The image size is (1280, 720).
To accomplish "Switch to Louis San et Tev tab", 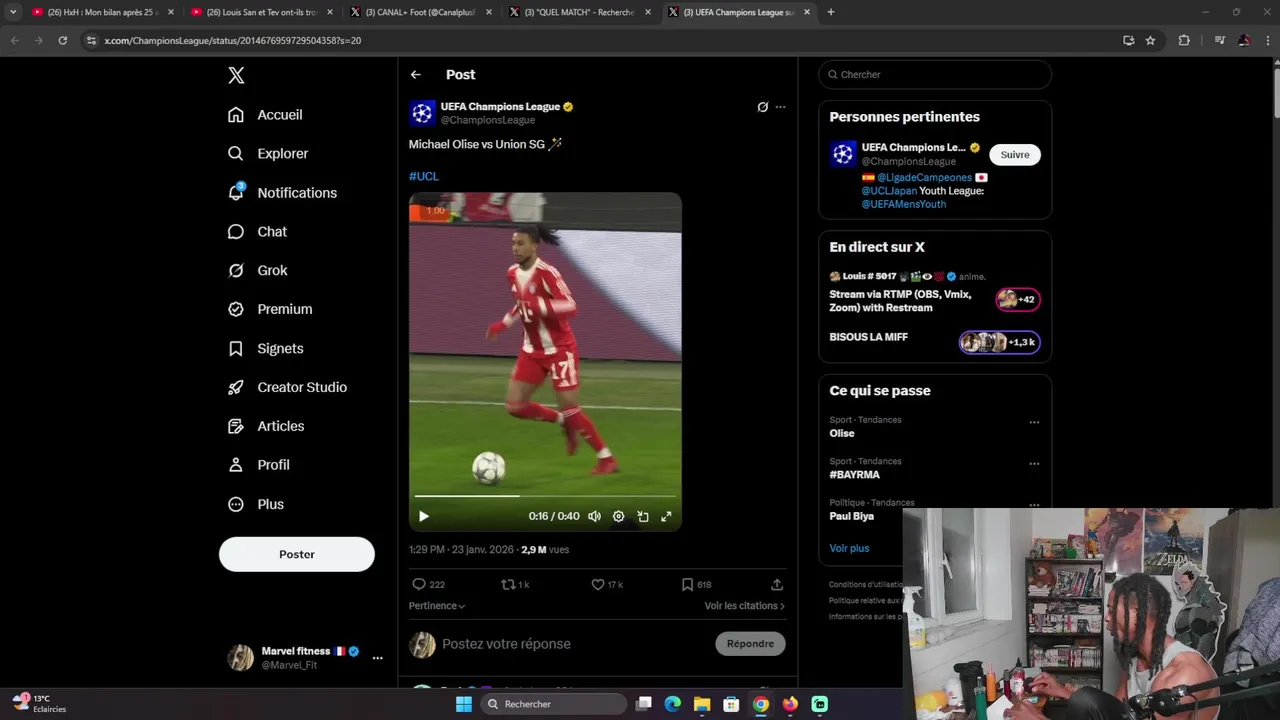I will [x=262, y=12].
